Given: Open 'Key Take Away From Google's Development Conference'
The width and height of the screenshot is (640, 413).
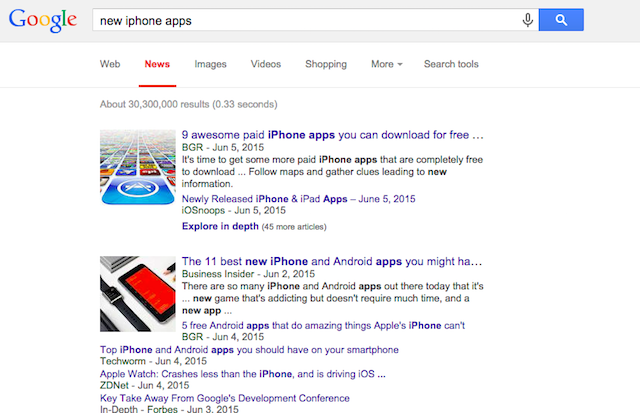Looking at the screenshot, I should coord(224,398).
